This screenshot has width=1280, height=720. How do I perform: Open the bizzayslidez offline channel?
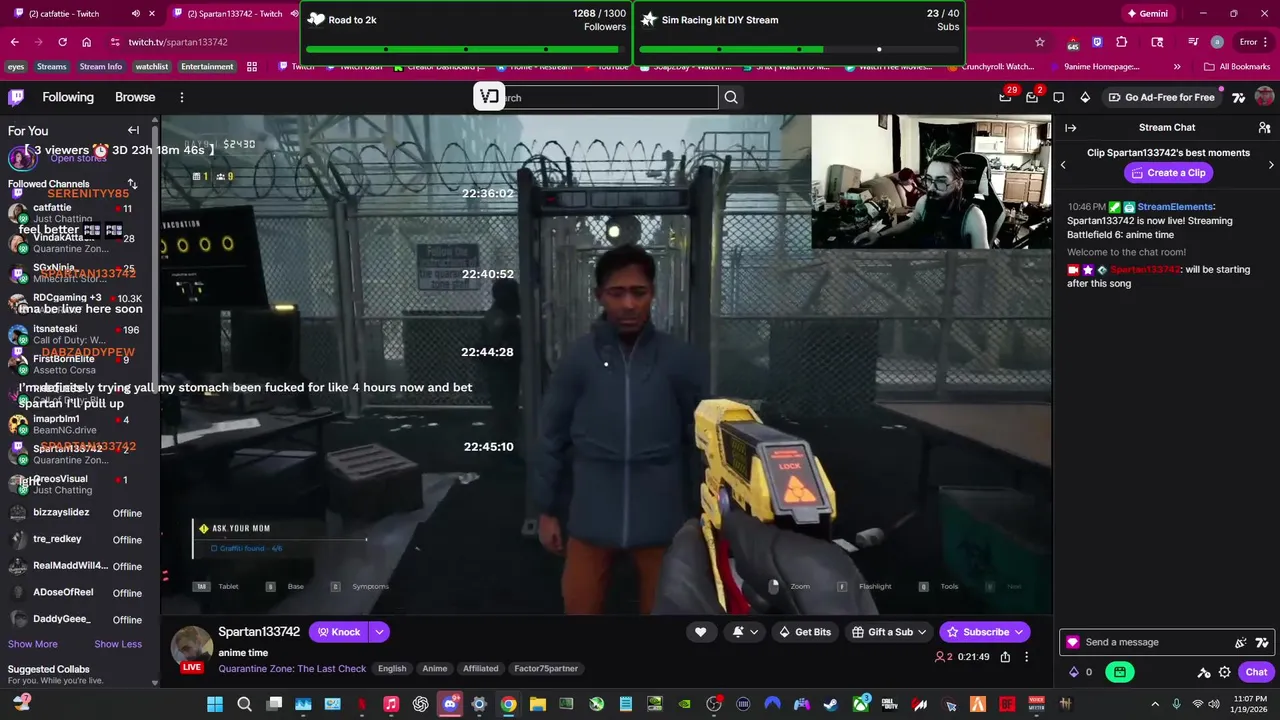75,513
